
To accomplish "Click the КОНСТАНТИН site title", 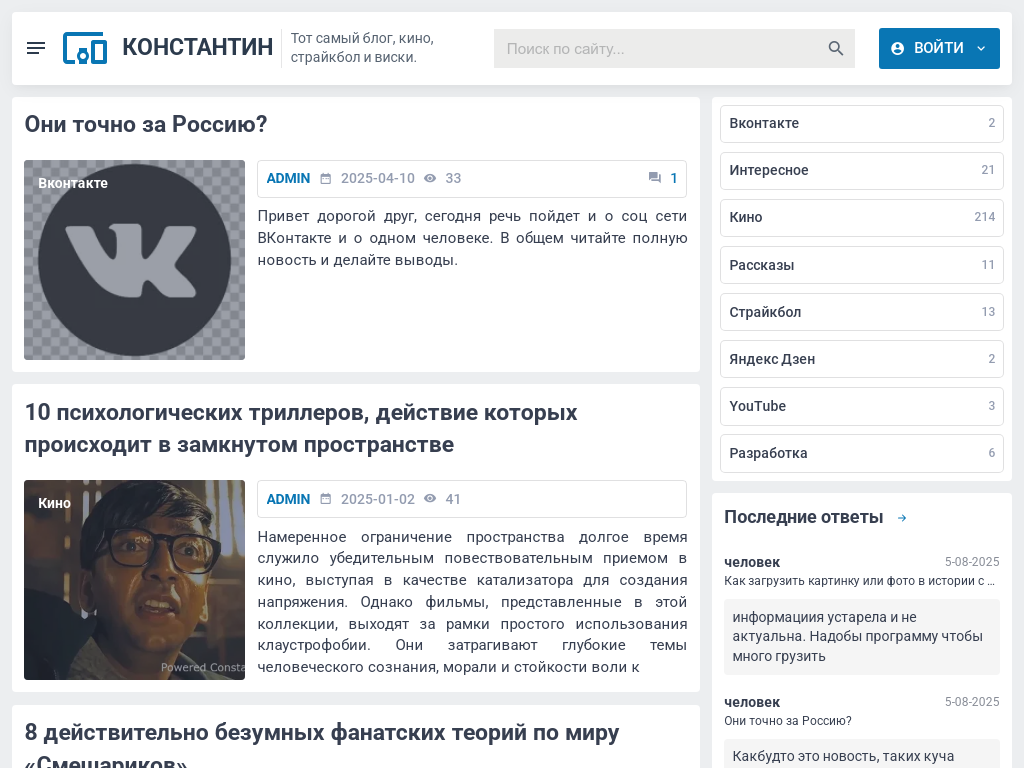I will (197, 47).
